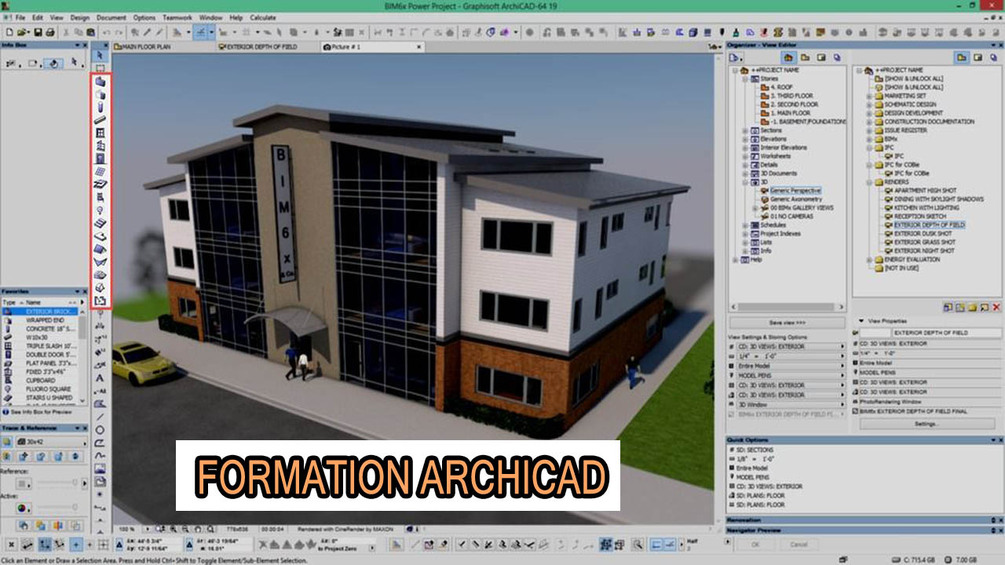Open the Entire Model dropdown in View Settings
1005x565 pixels.
click(792, 366)
